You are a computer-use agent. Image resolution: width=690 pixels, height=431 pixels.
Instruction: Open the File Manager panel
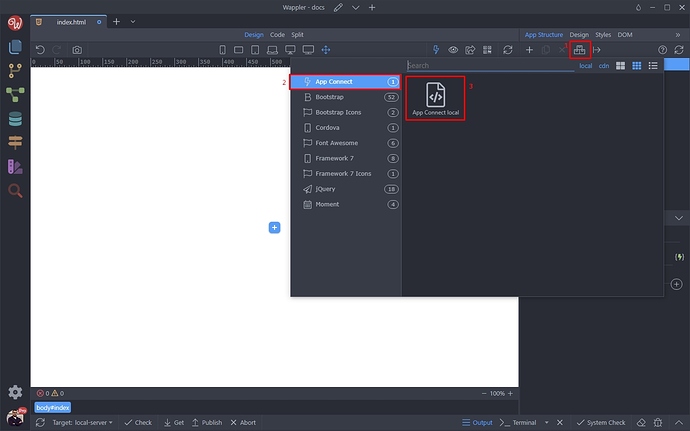coord(15,46)
